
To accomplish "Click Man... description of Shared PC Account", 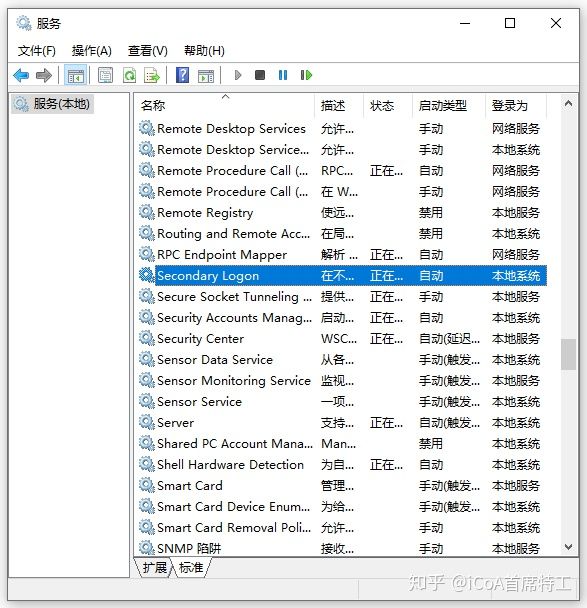I will [x=338, y=443].
